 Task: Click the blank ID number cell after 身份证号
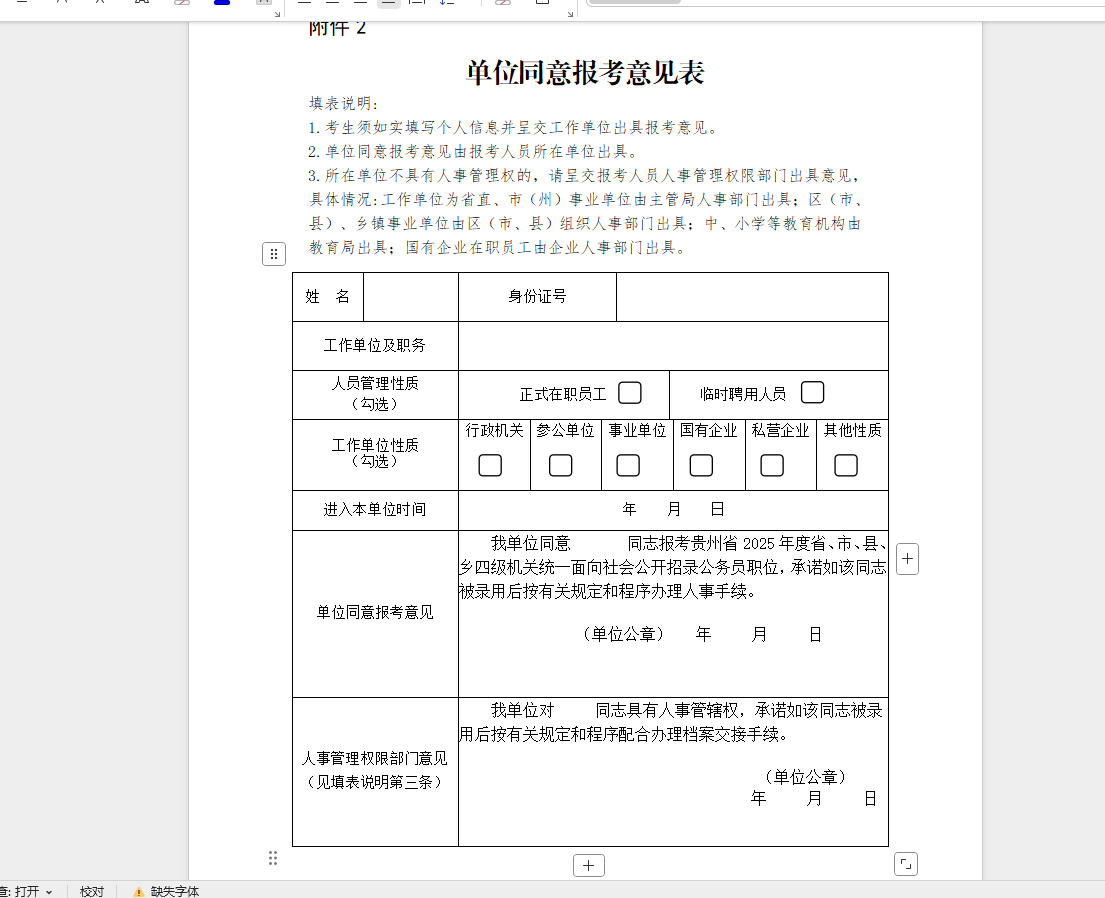751,297
